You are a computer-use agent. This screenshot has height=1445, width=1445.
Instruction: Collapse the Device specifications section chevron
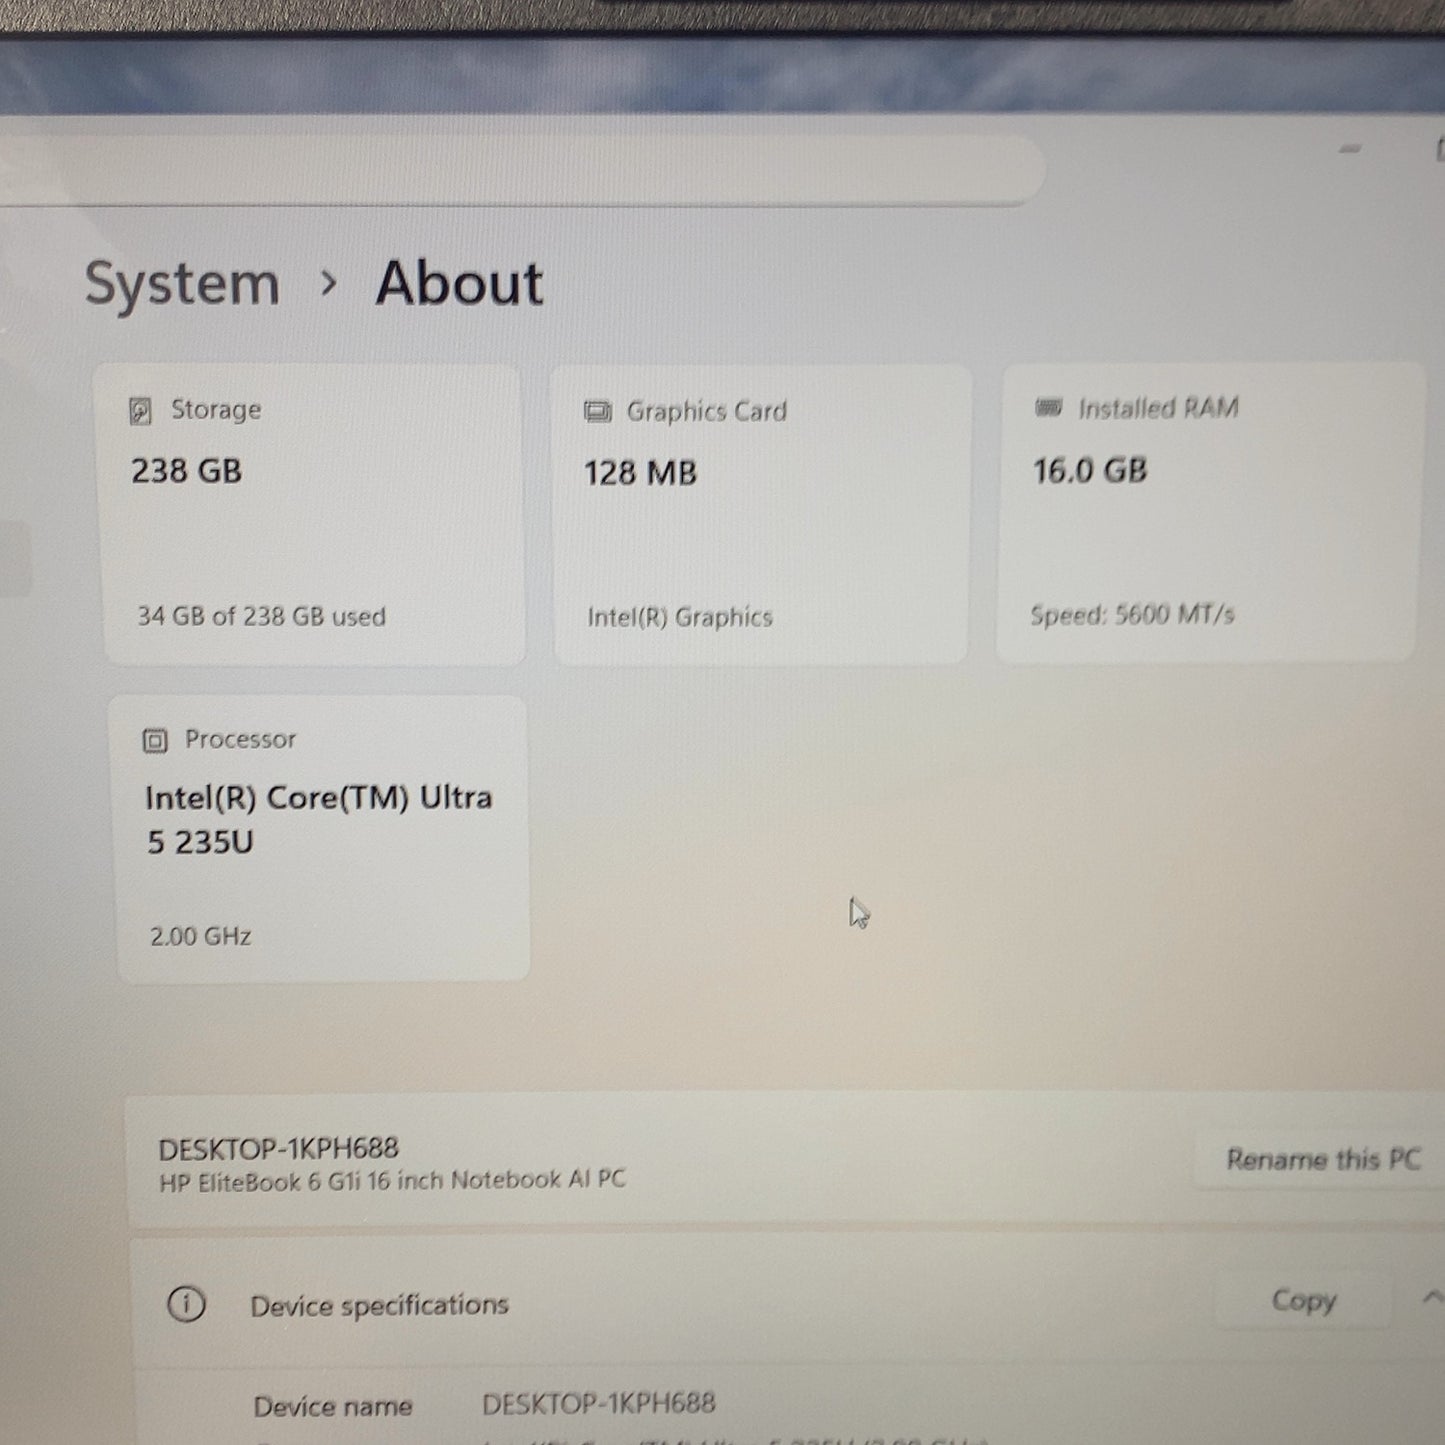pos(1432,1298)
